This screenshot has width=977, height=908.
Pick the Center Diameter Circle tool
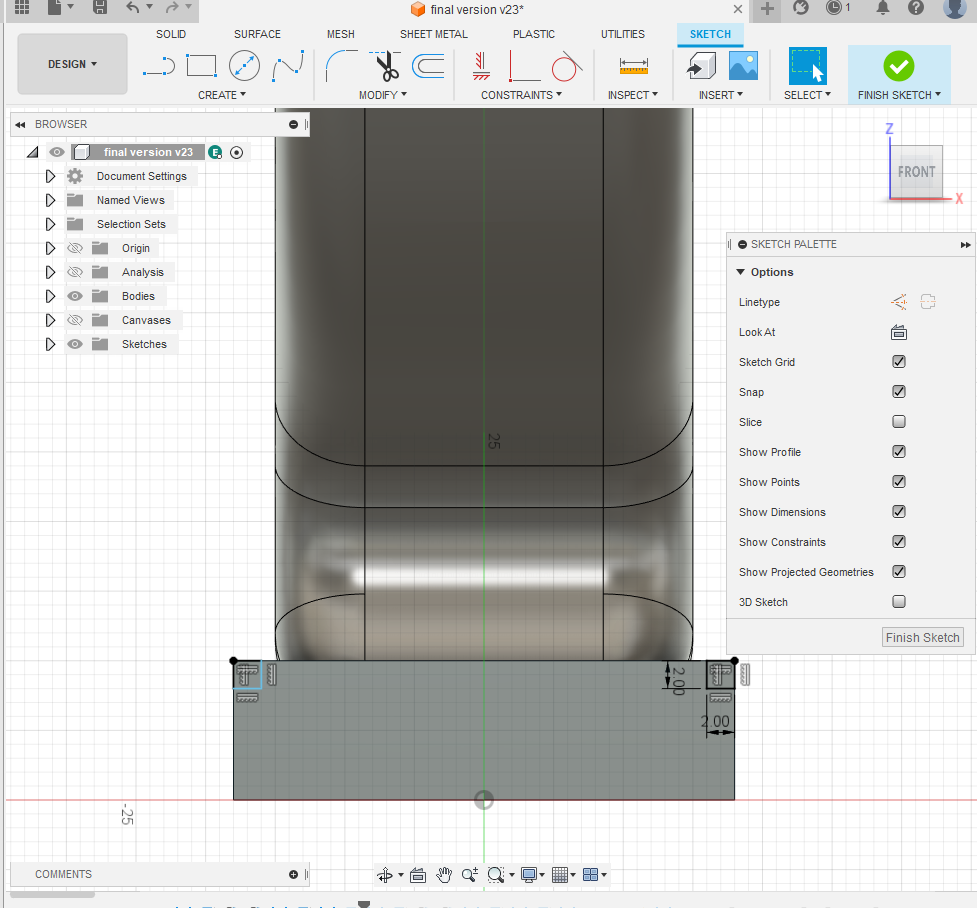click(244, 66)
